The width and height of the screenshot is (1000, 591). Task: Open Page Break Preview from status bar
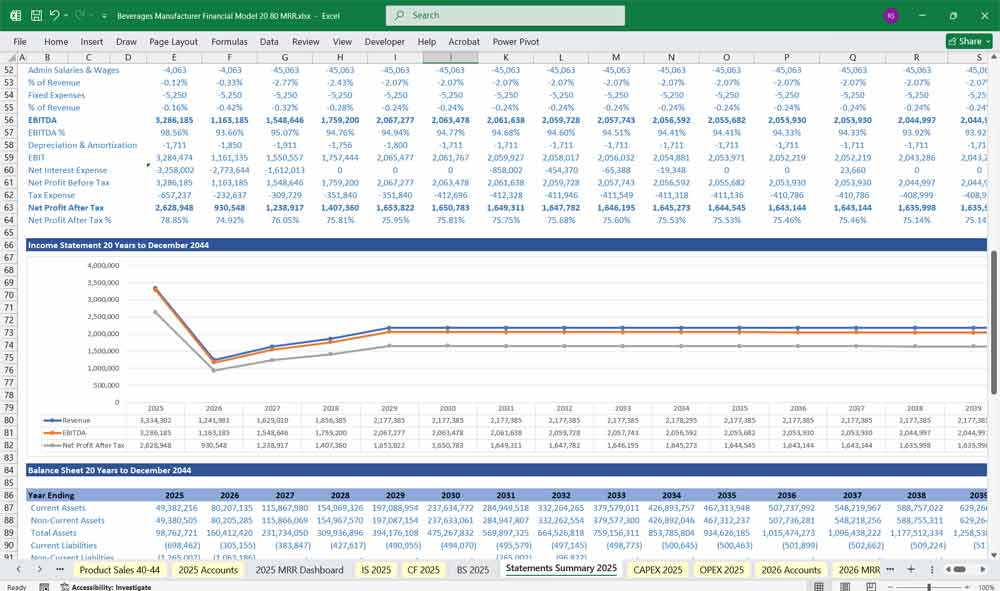click(872, 585)
